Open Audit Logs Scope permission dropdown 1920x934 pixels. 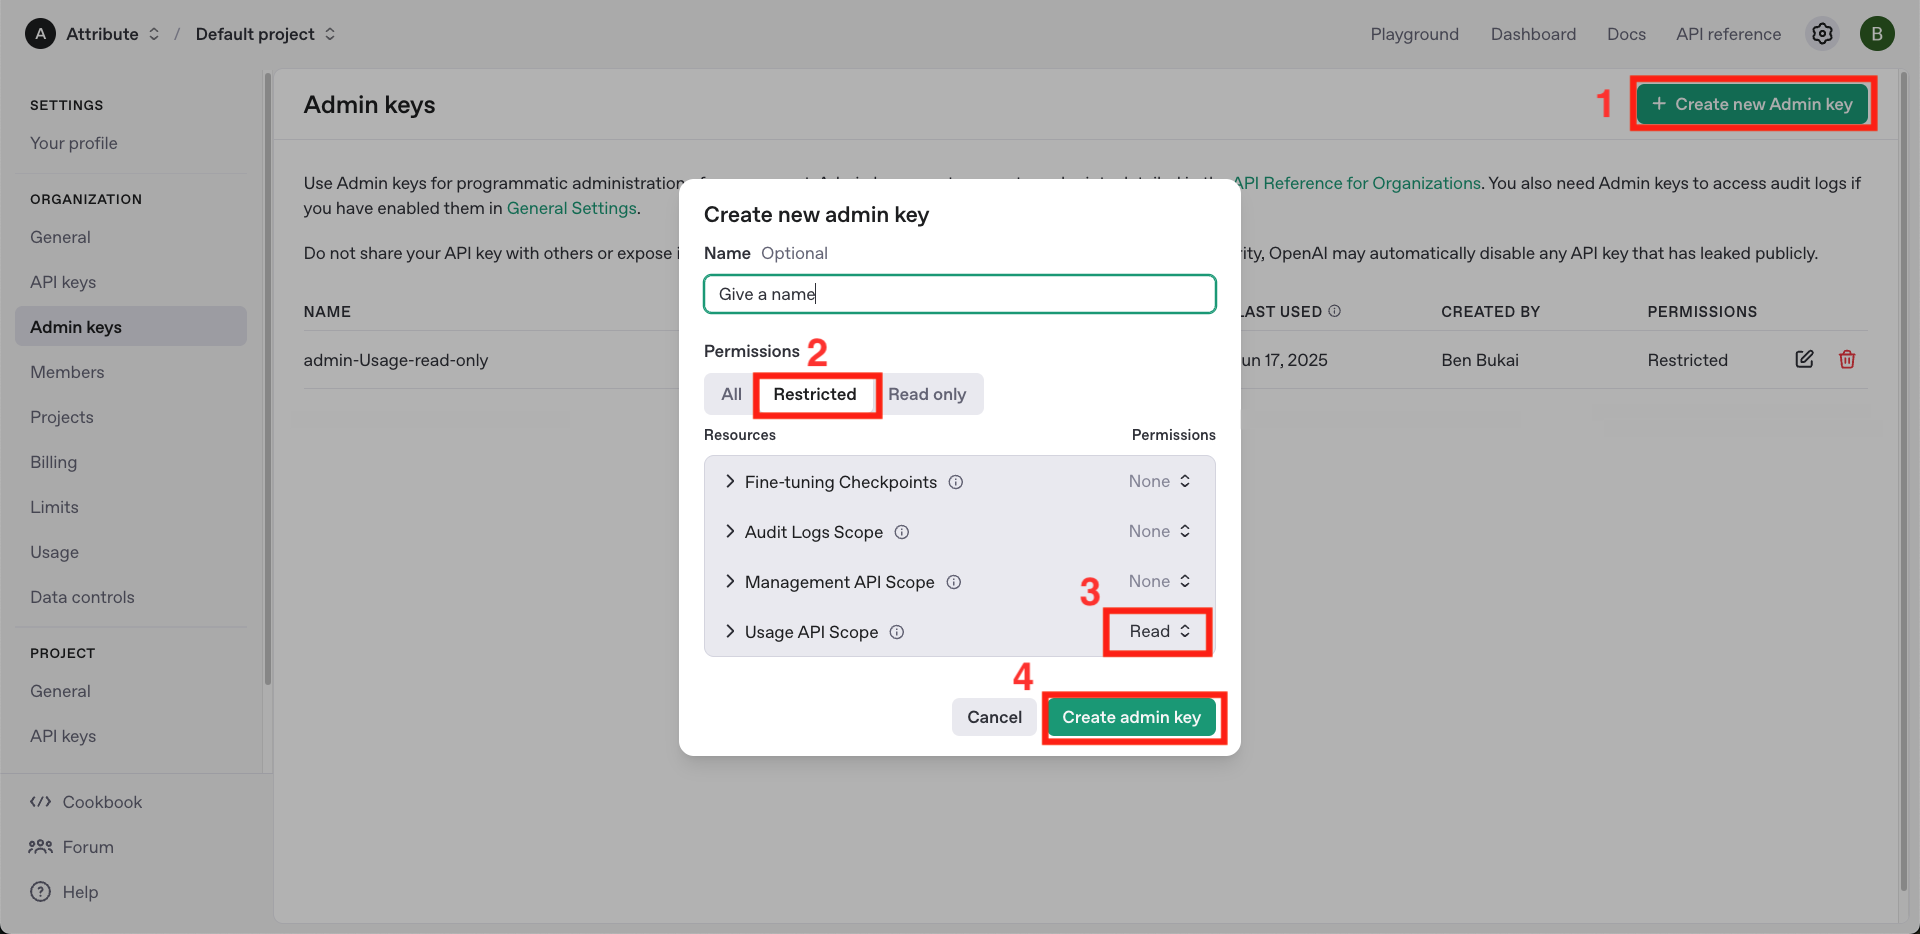coord(1159,531)
